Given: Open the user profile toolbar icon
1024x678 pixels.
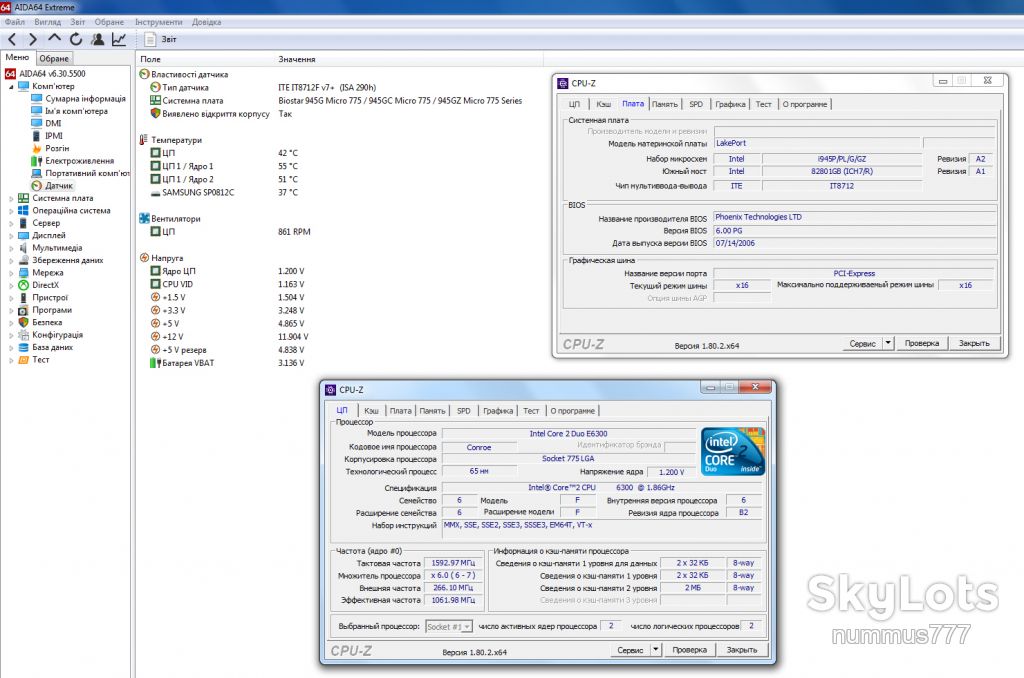Looking at the screenshot, I should pos(97,39).
